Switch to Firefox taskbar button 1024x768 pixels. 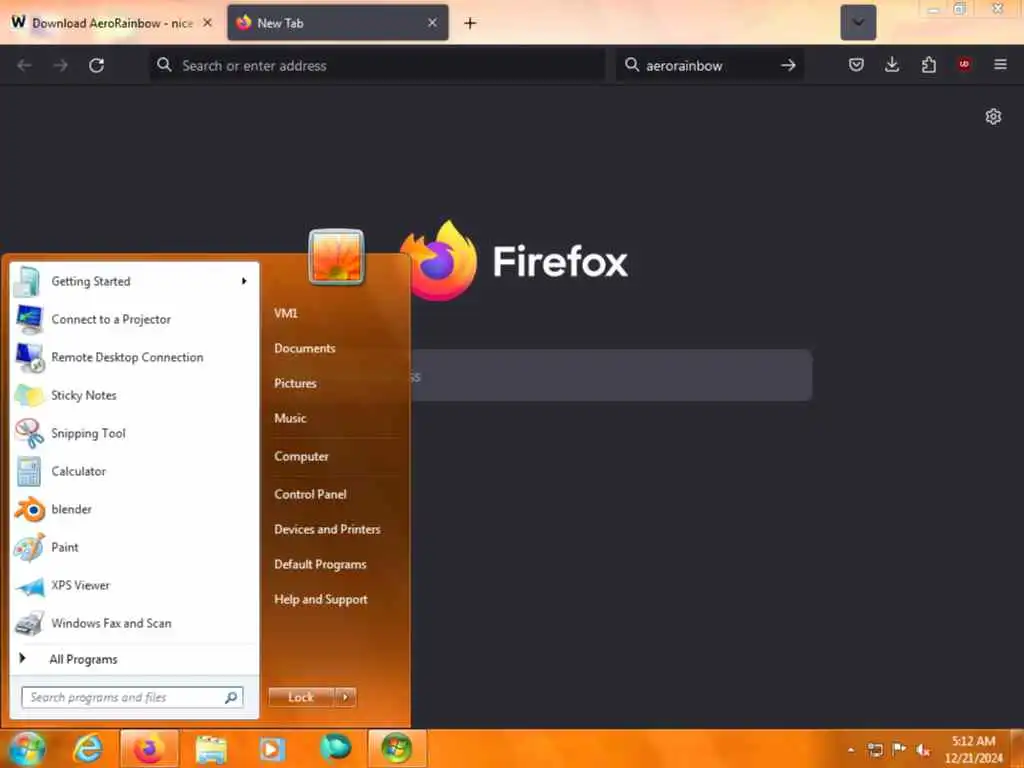[x=149, y=748]
